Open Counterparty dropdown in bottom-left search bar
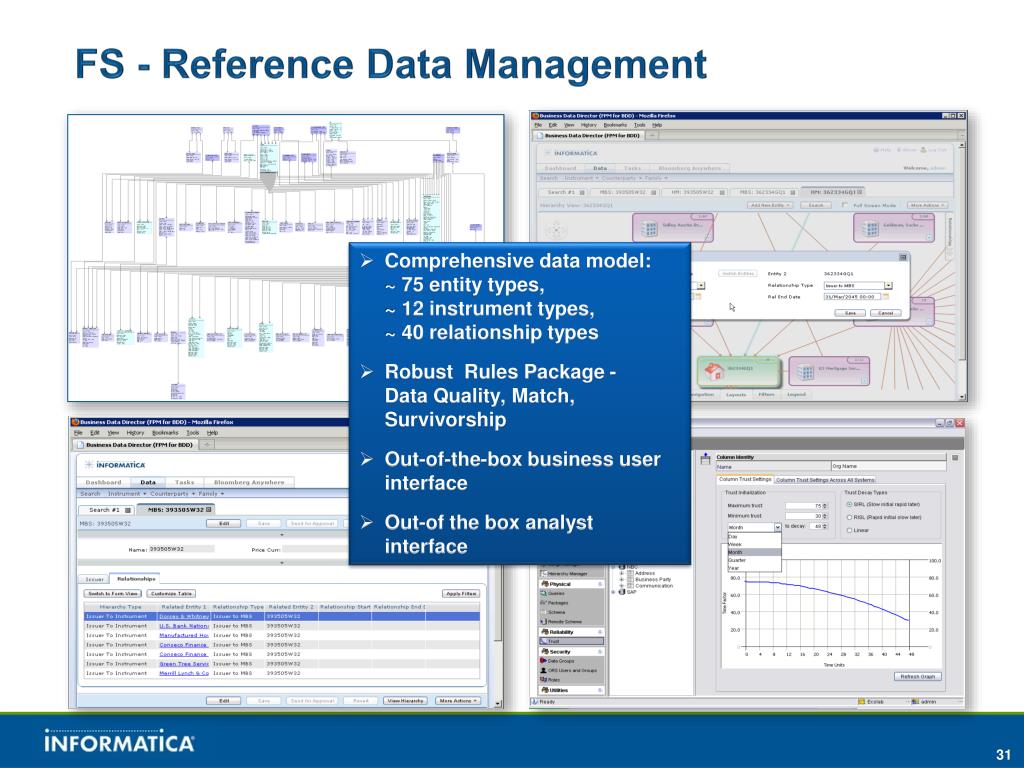 [x=172, y=494]
